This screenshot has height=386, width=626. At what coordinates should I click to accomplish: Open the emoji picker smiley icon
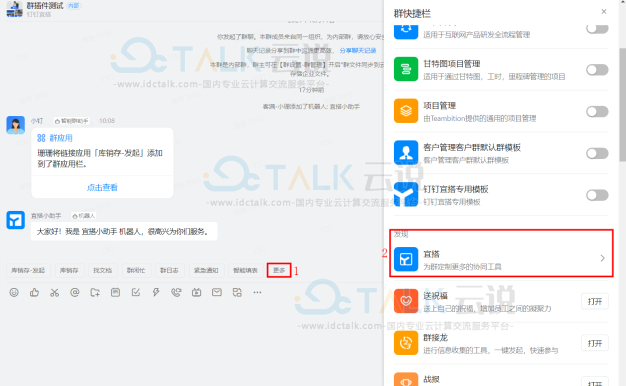tap(14, 293)
